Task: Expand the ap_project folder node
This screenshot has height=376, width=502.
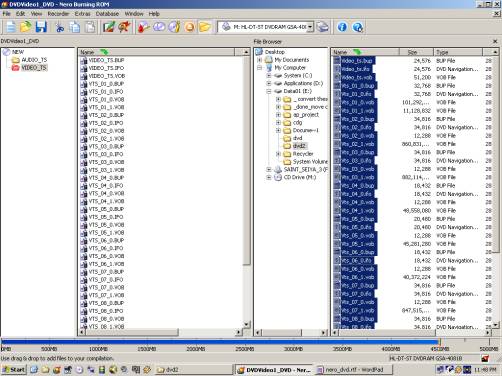Action: coord(278,115)
